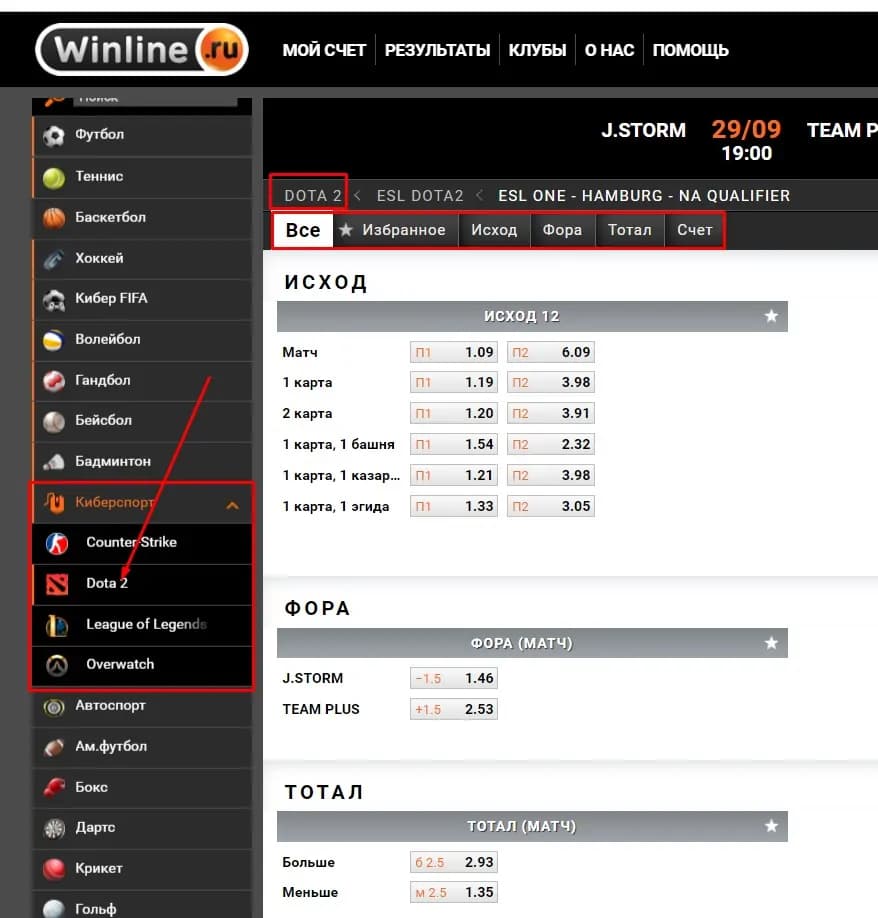Viewport: 878px width, 918px height.
Task: Bet on 2 карта П2 at 3.91
Action: pos(551,413)
